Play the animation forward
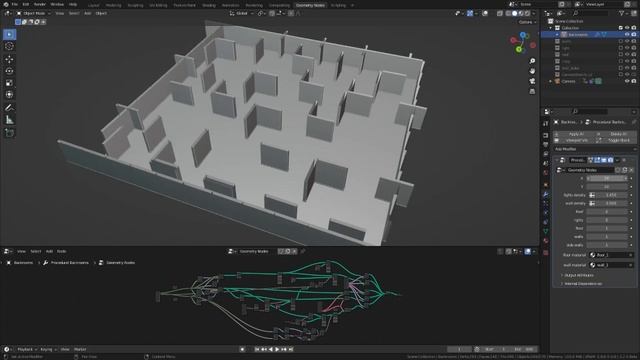The height and width of the screenshot is (360, 640). point(278,349)
